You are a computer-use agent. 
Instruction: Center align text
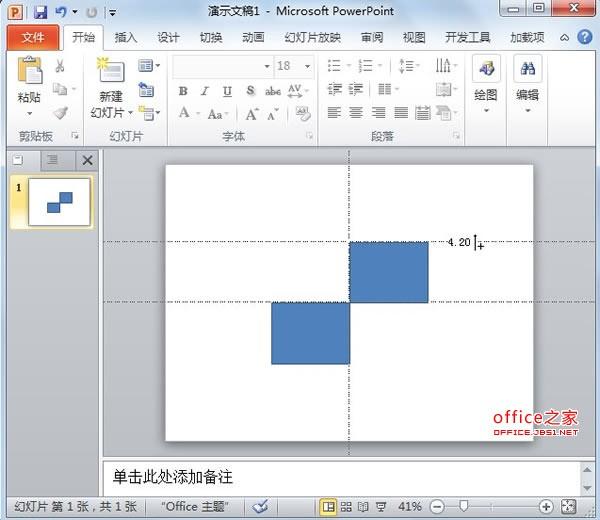coord(356,113)
